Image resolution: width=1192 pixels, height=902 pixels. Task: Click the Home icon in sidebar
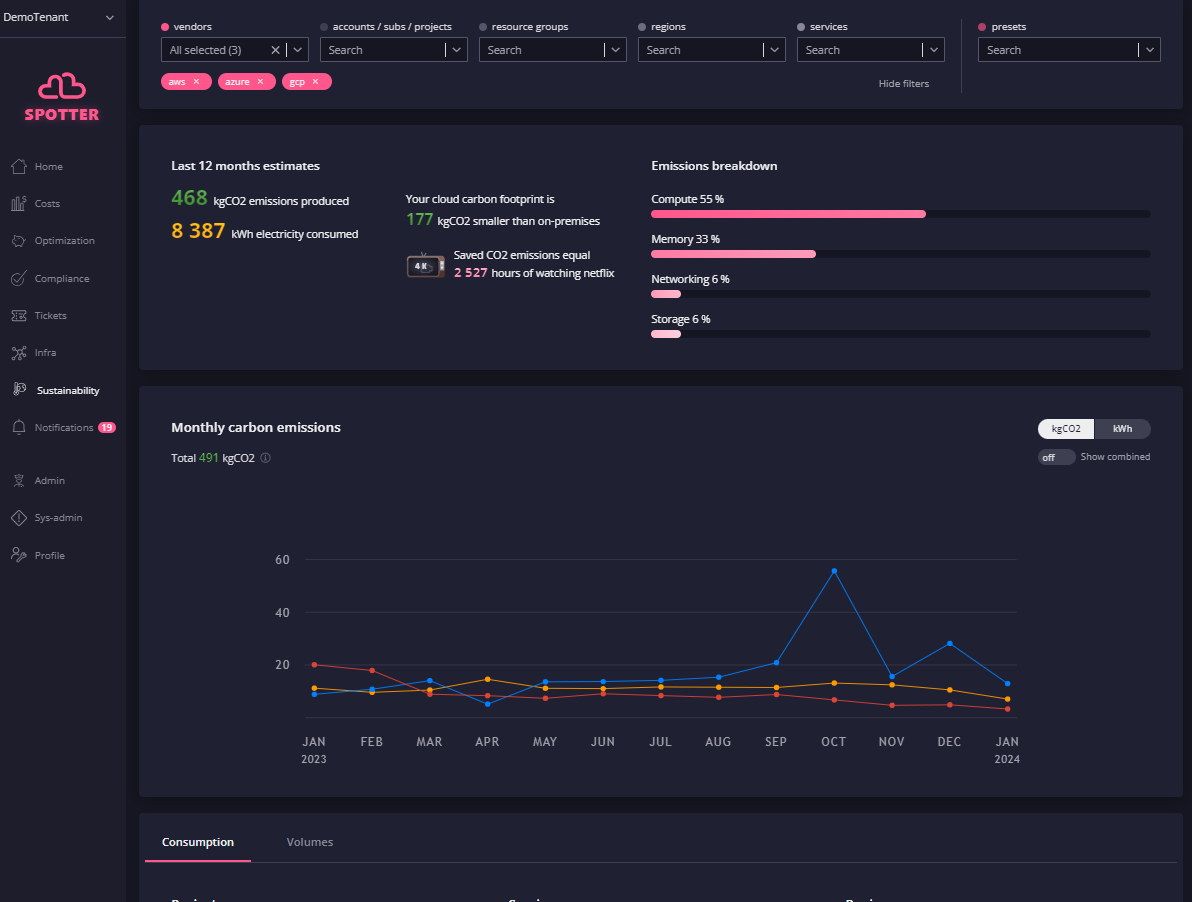pos(18,166)
